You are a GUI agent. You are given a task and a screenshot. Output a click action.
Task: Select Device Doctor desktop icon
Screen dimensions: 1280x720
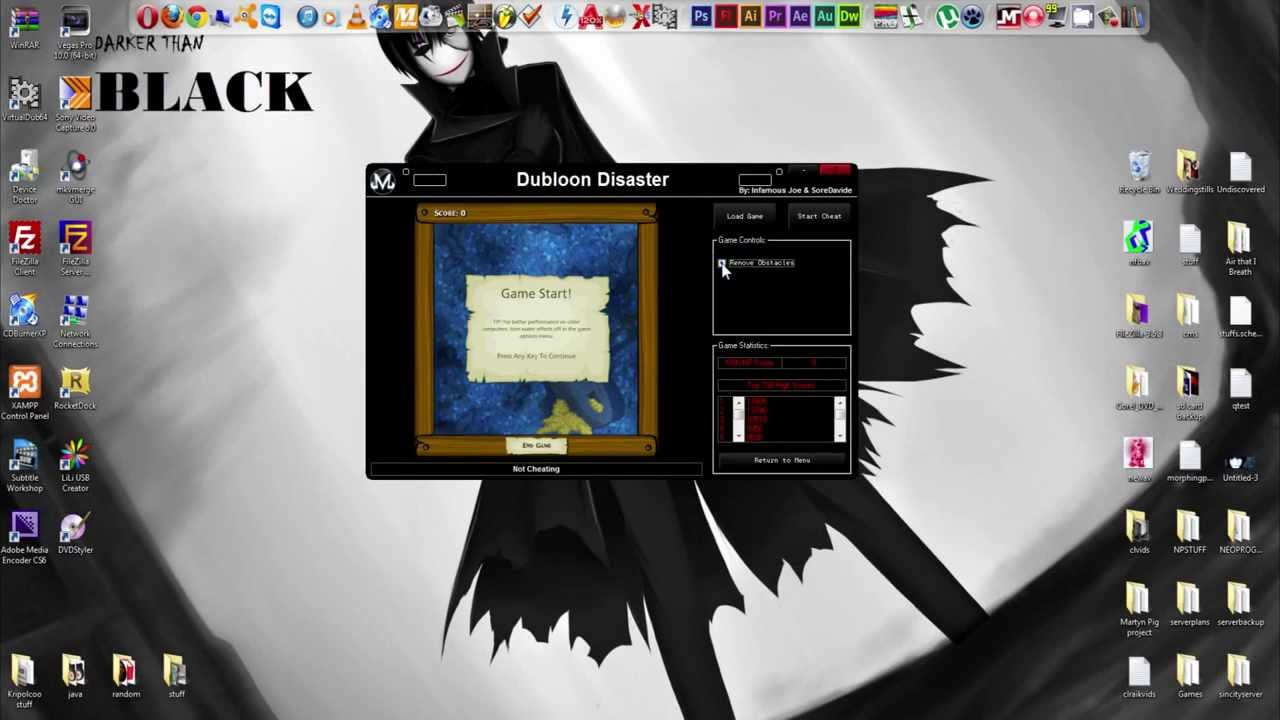coord(24,176)
